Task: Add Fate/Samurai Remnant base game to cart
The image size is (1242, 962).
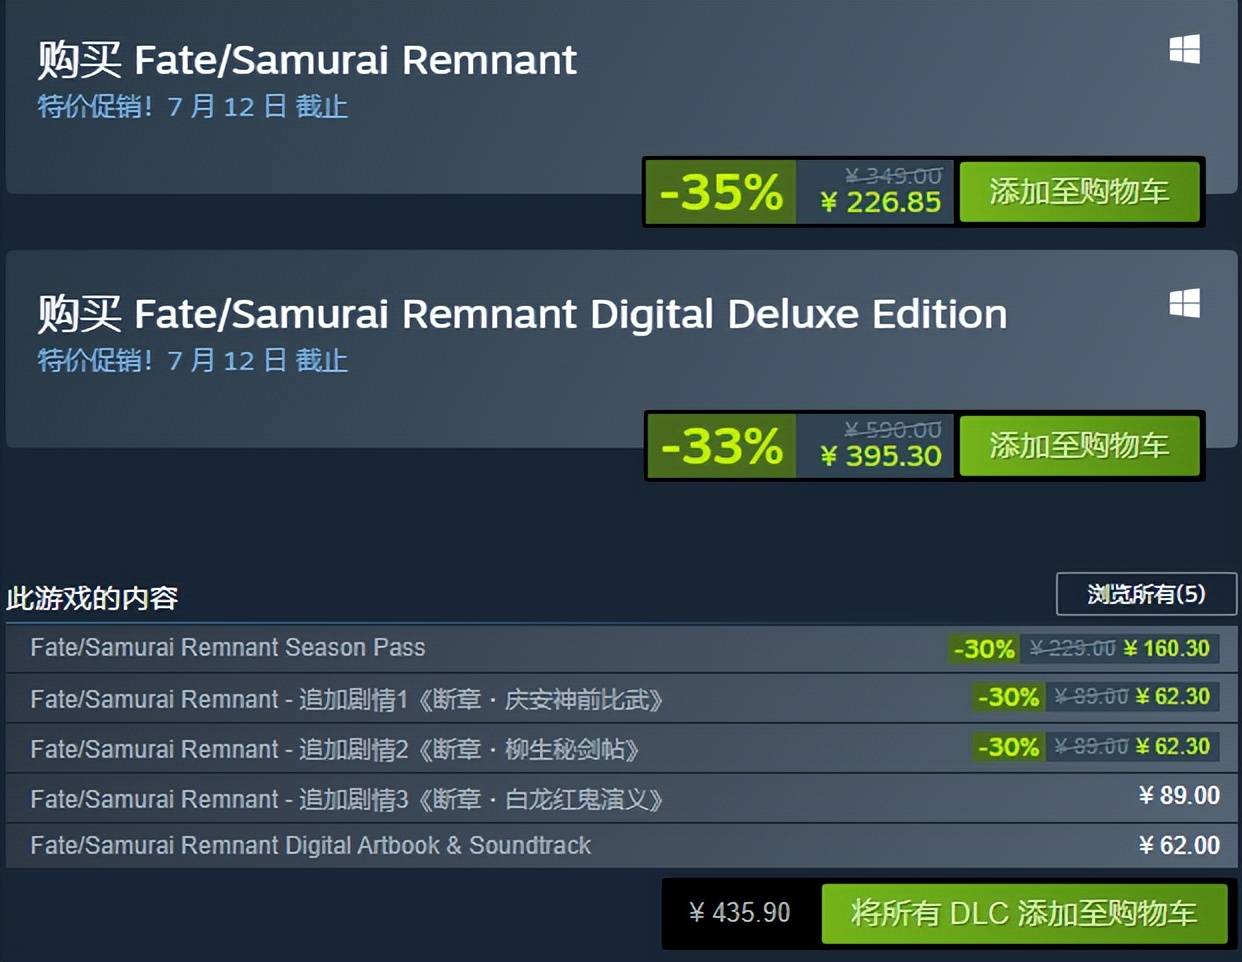Action: click(x=1079, y=191)
